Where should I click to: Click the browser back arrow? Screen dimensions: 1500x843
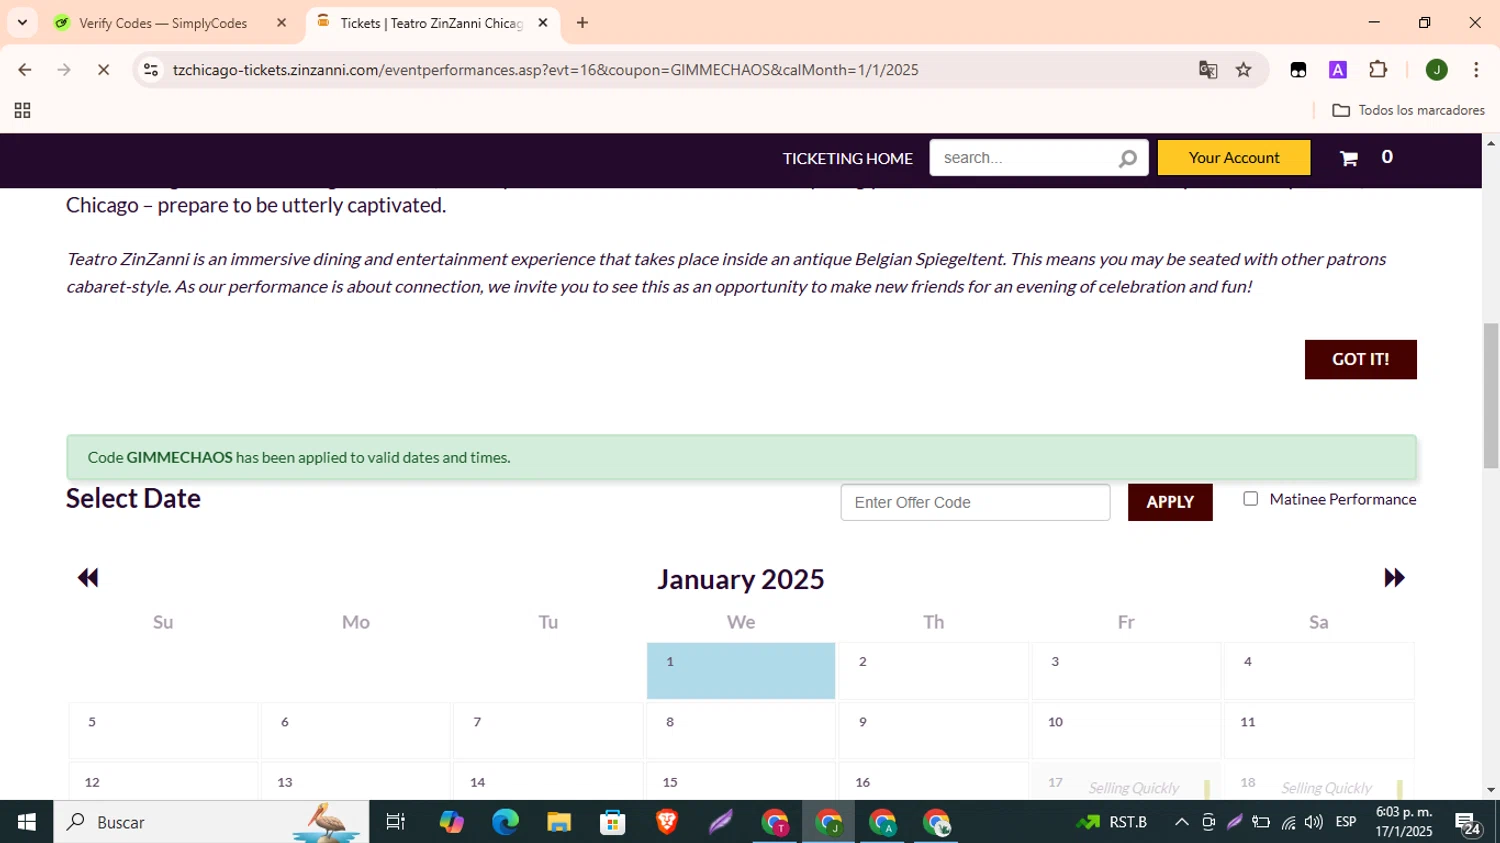pos(25,70)
